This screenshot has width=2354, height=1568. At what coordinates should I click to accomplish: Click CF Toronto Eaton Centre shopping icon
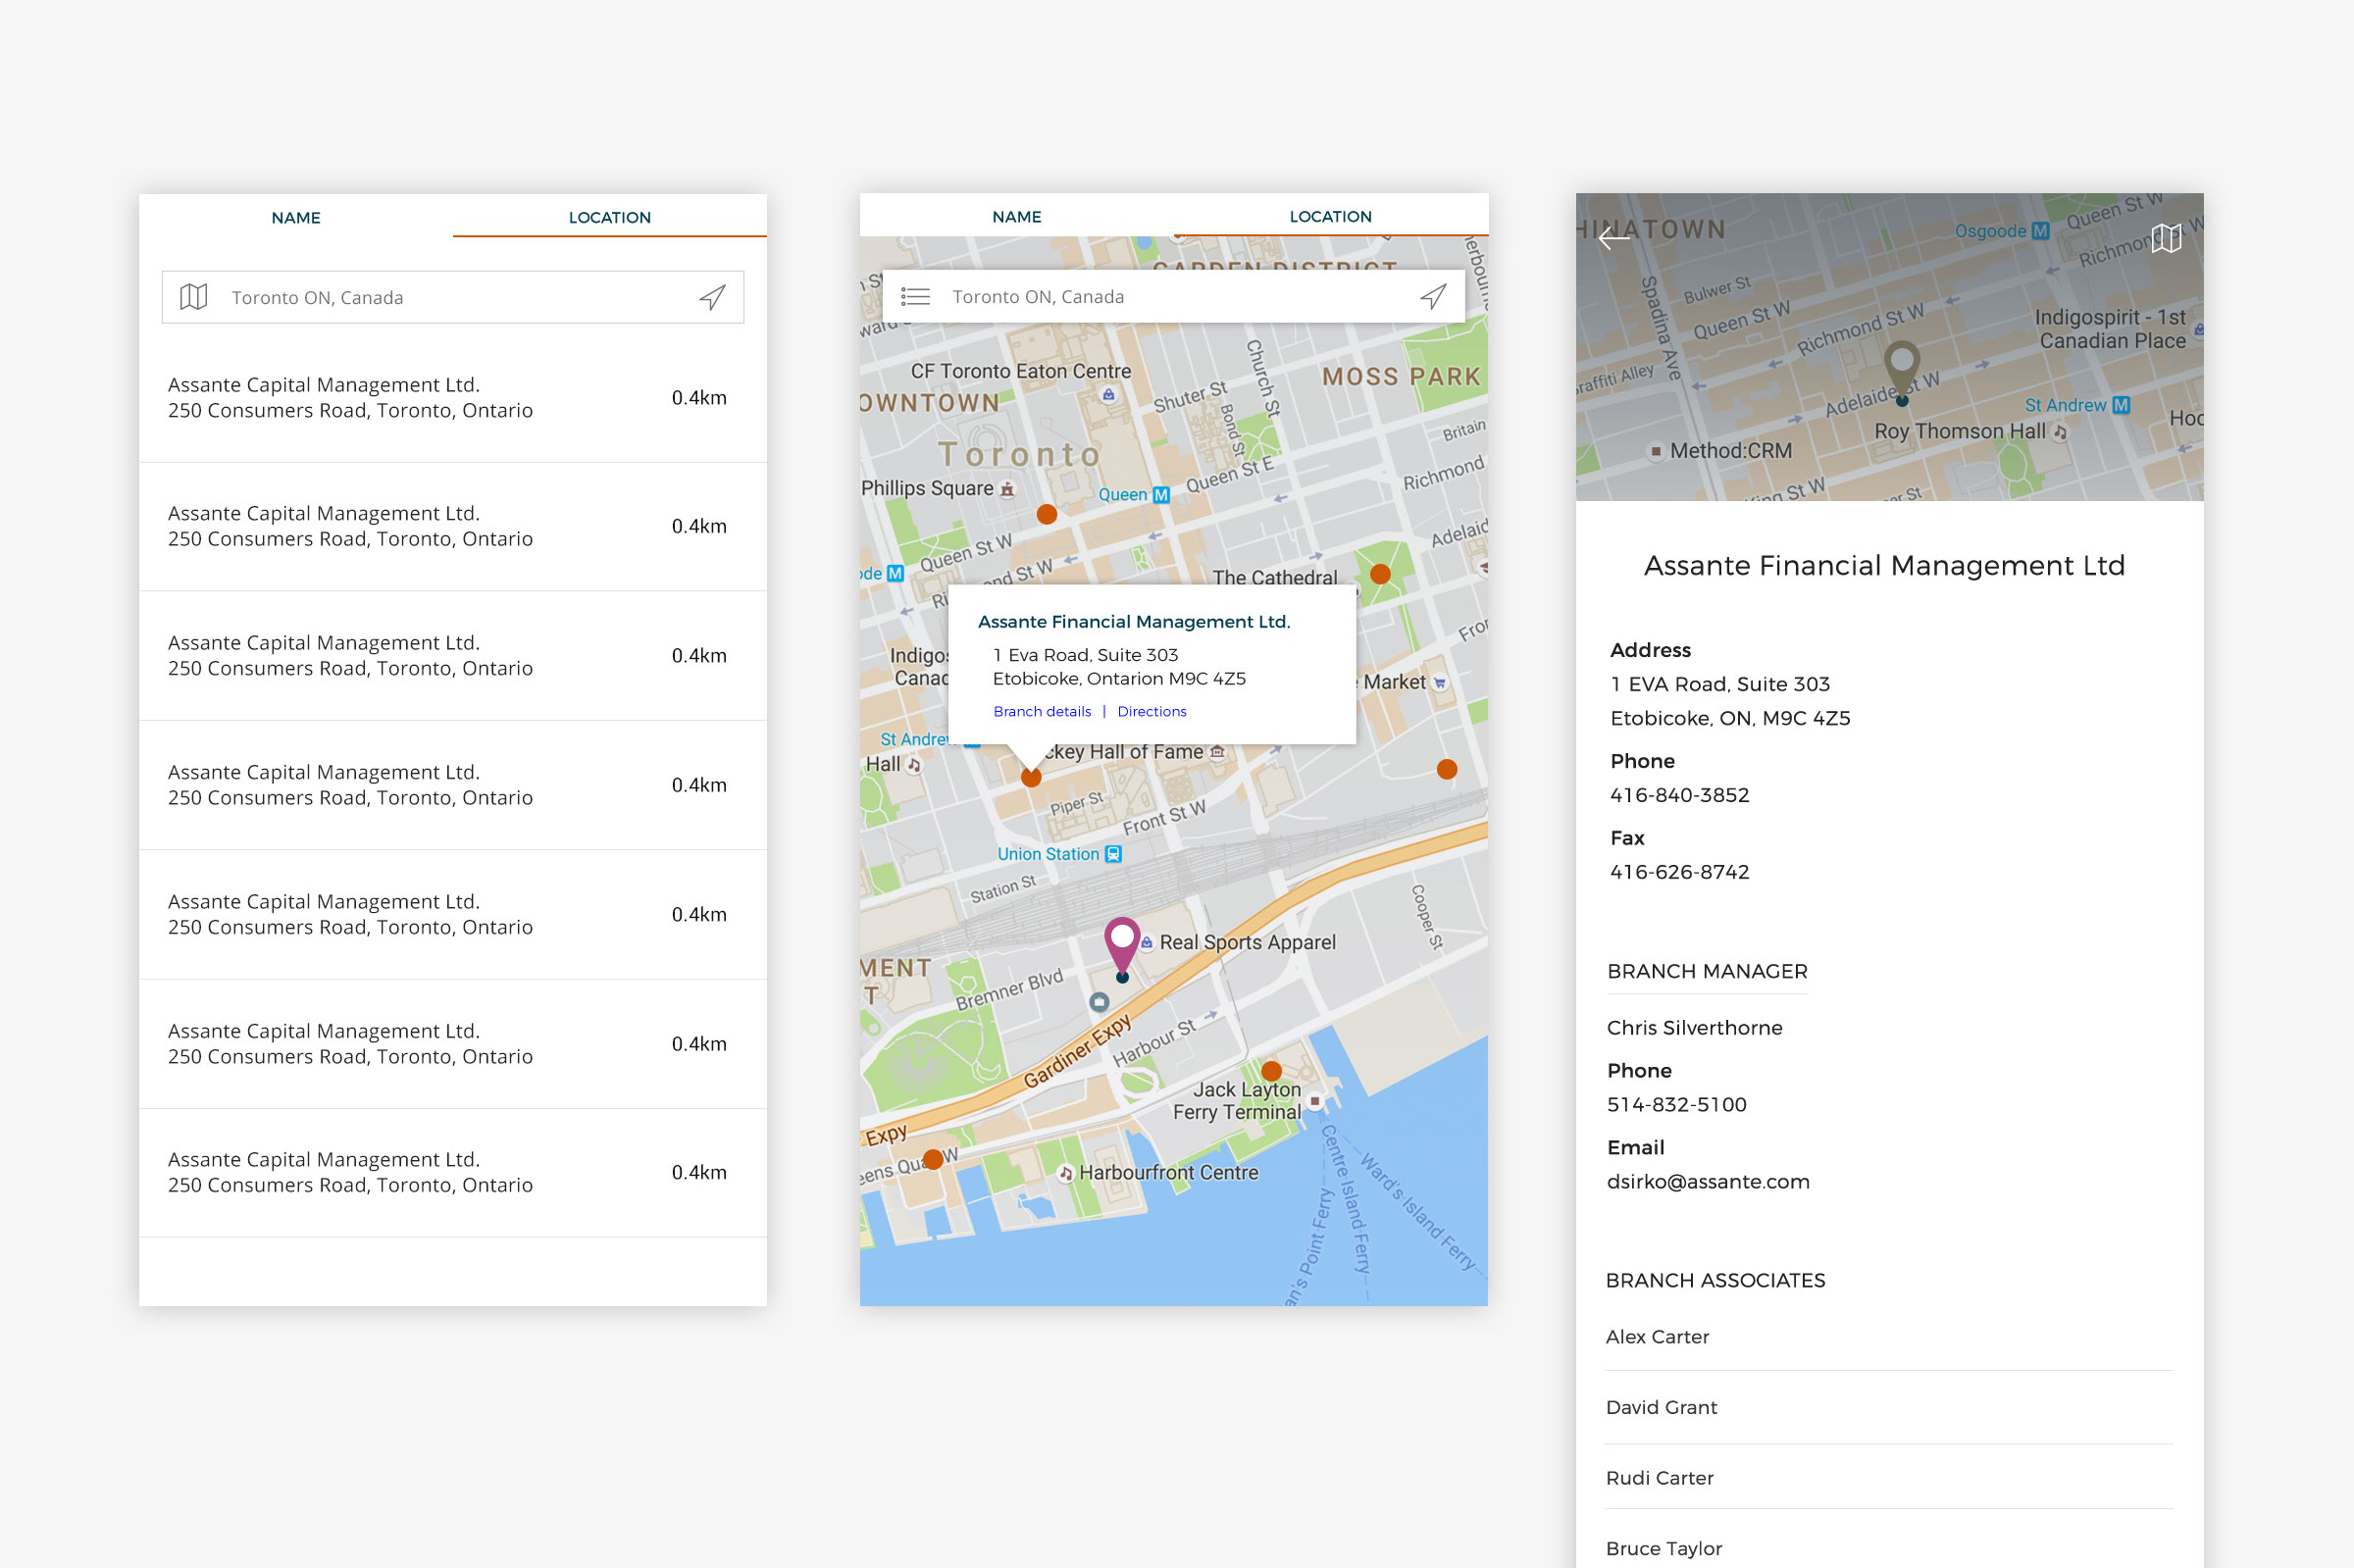point(1108,395)
